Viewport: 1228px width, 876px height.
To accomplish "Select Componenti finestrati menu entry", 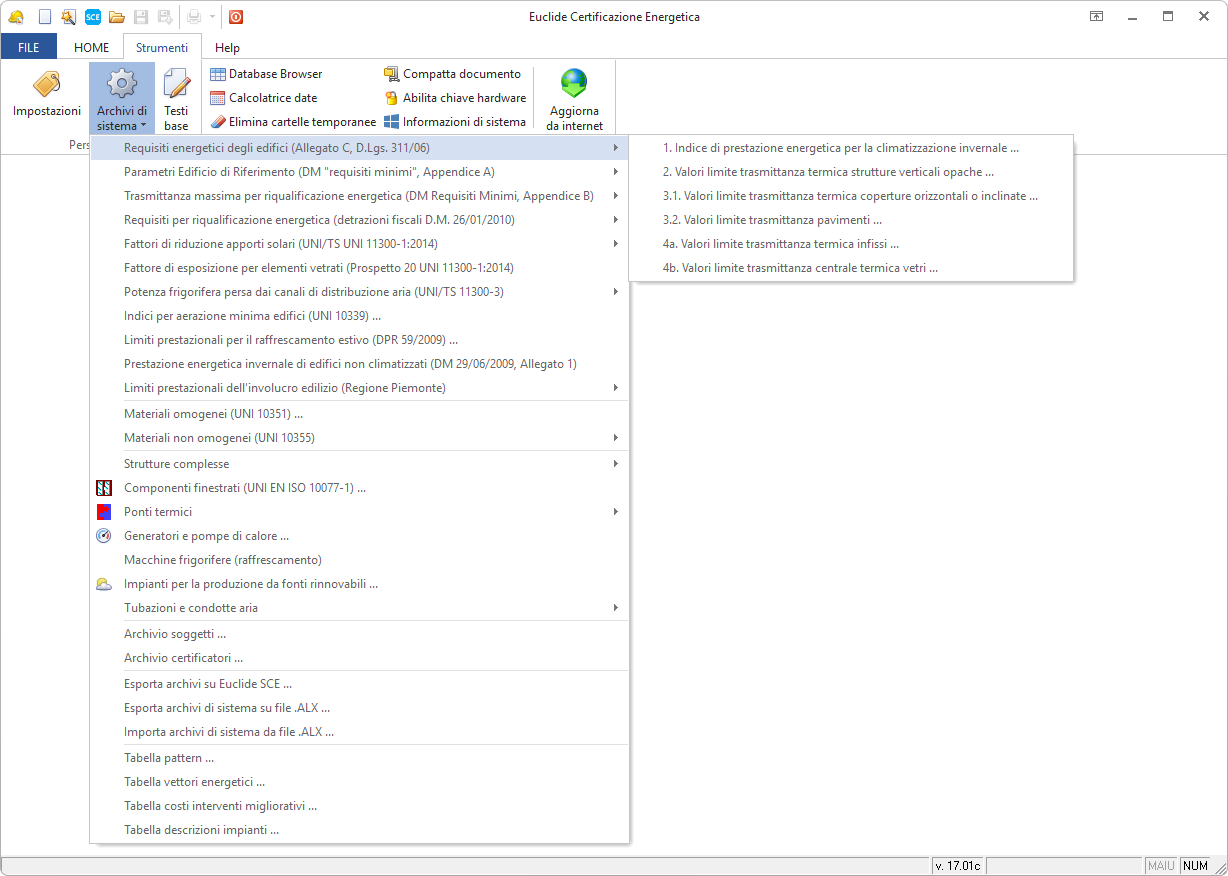I will tap(245, 488).
